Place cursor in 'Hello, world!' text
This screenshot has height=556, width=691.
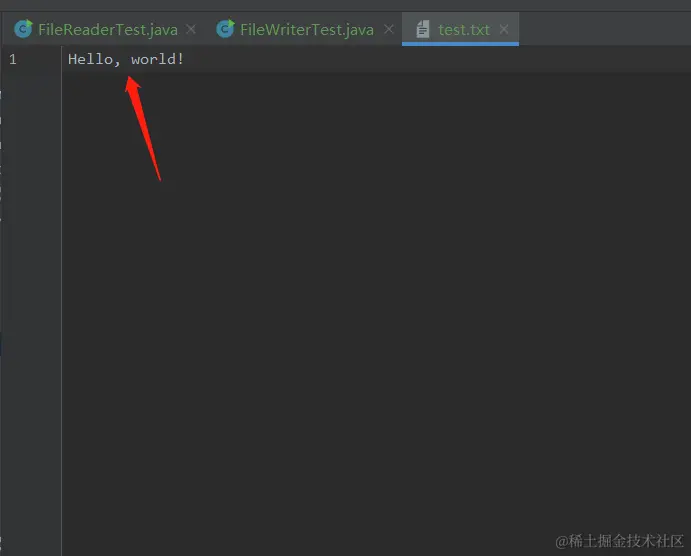(x=126, y=59)
